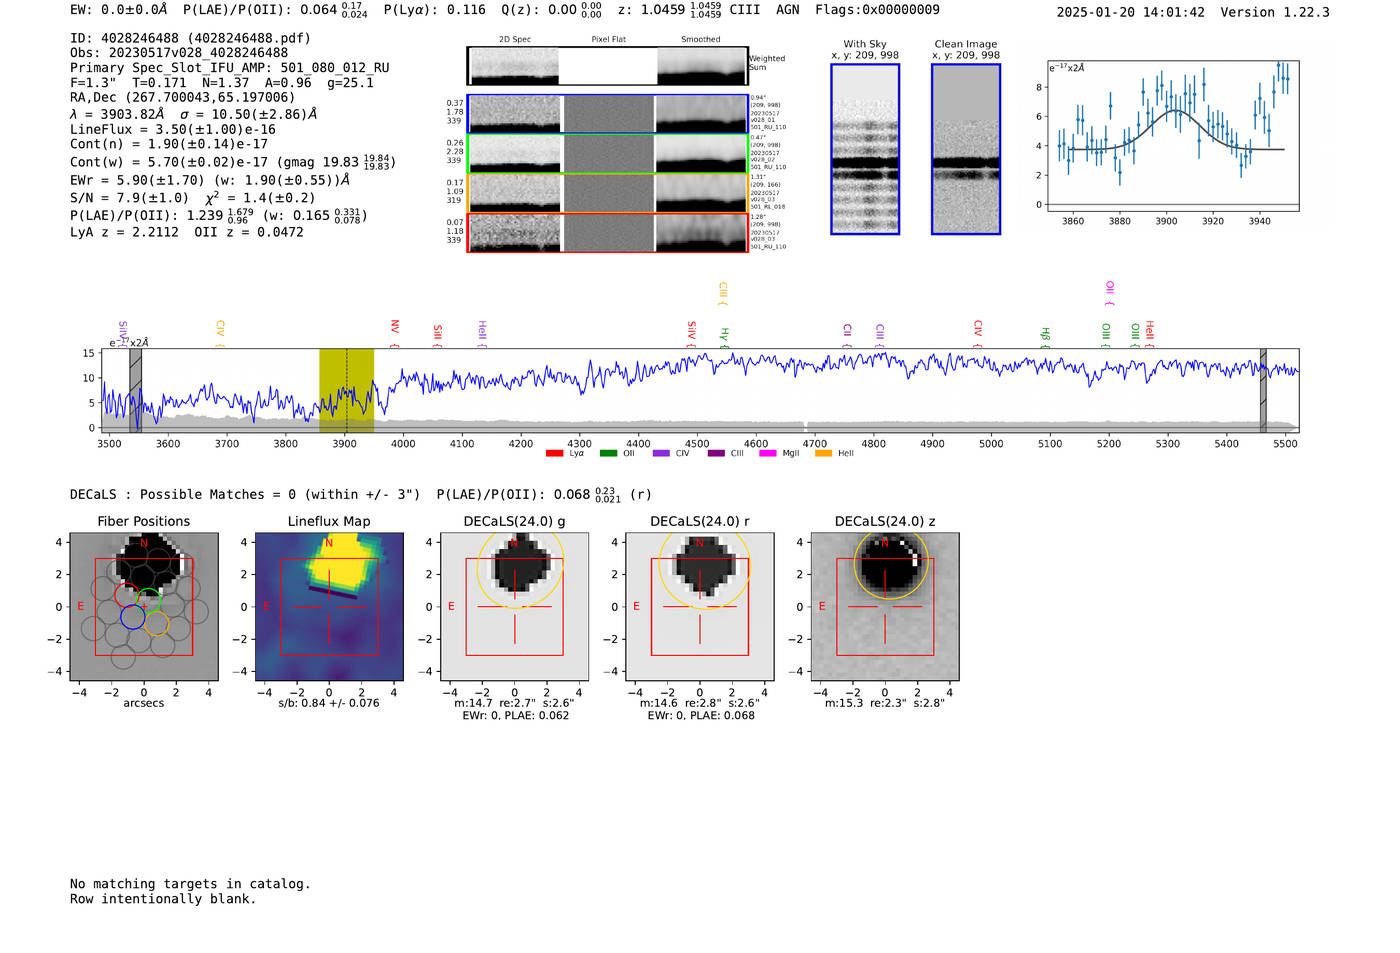Click the red Lyα legend swatch

555,453
